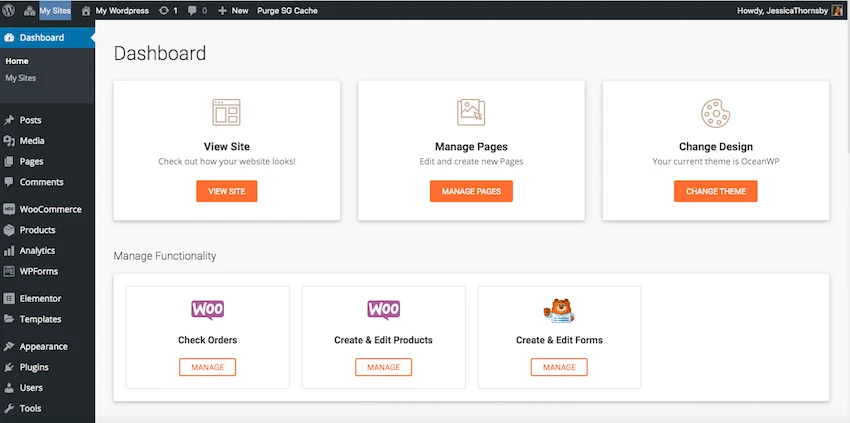
Task: Click the My Sites network icon
Action: coord(30,10)
